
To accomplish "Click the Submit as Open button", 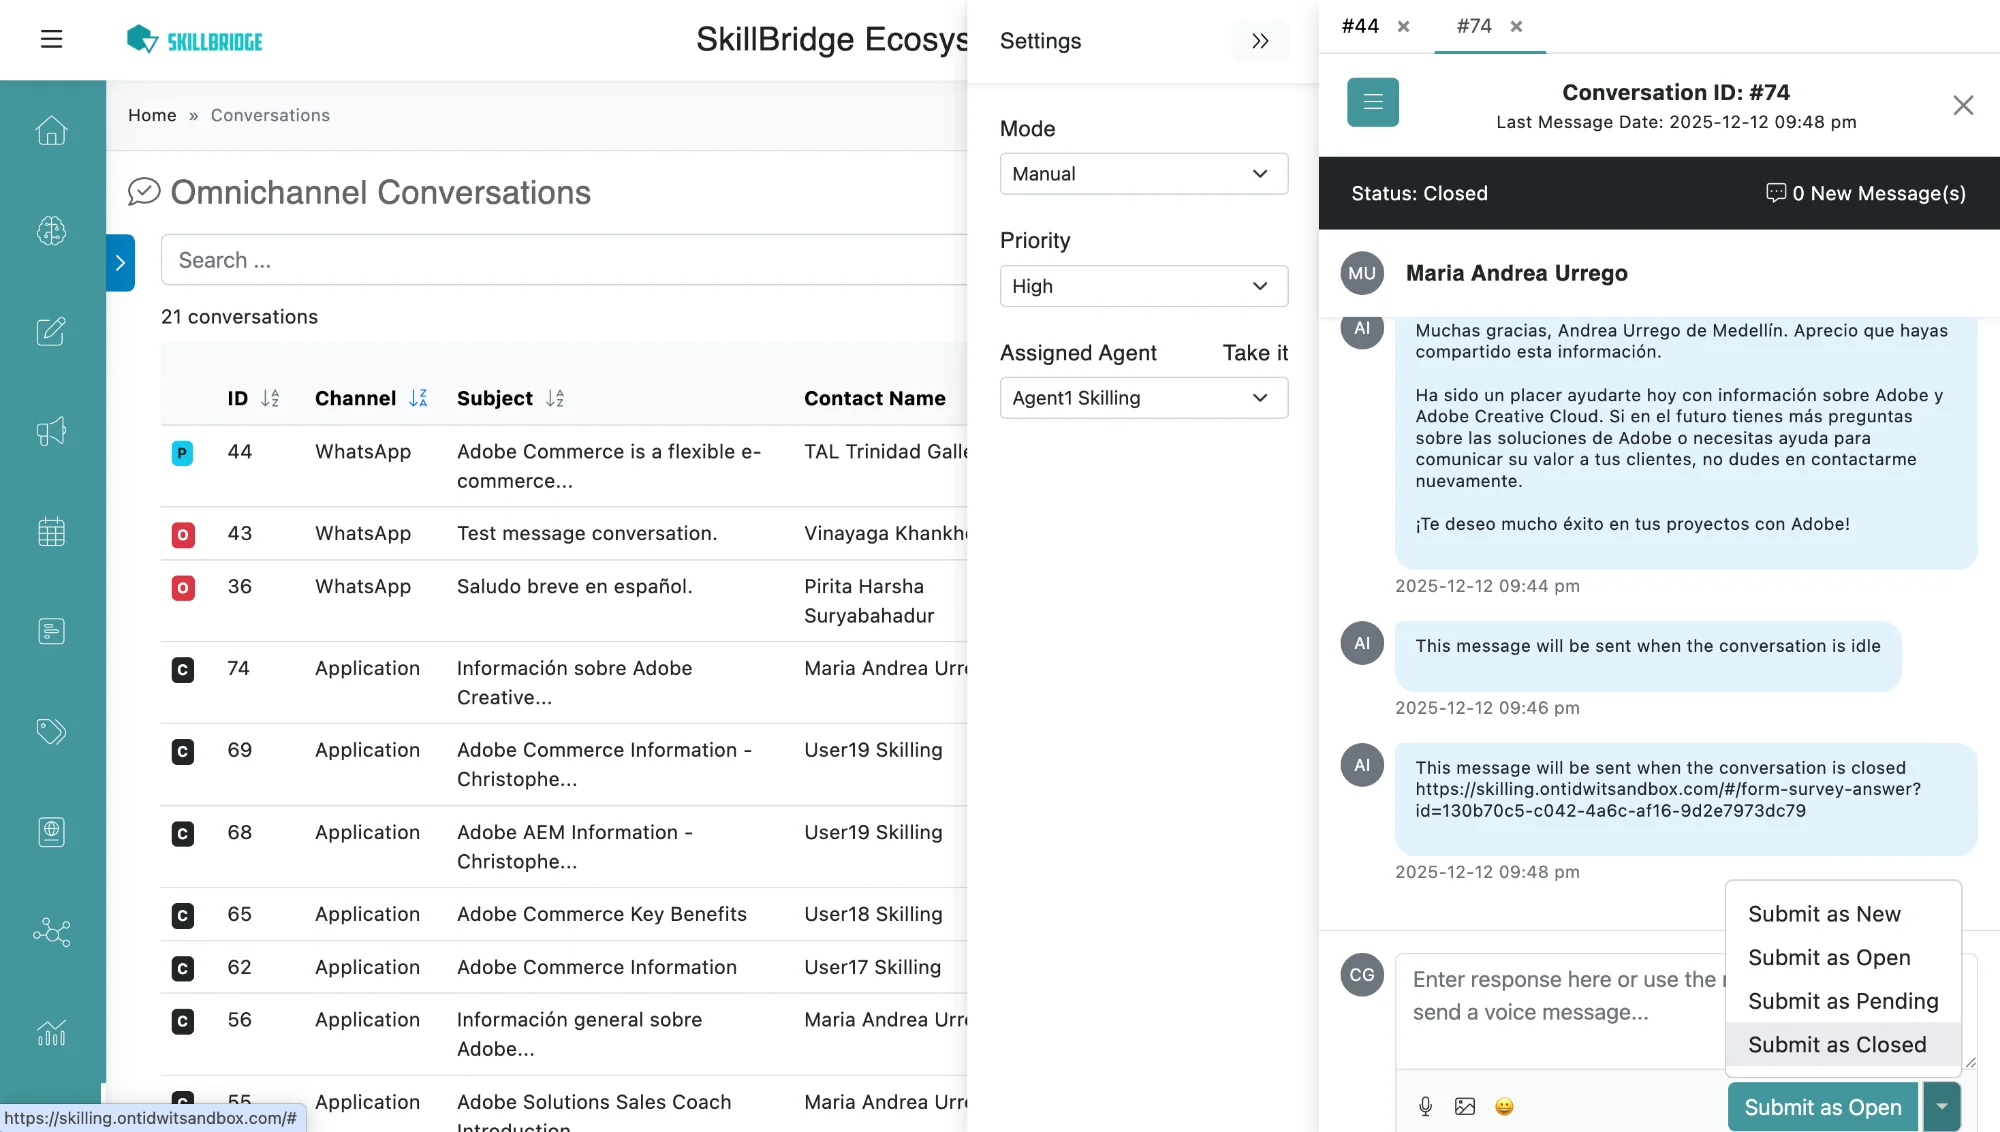I will point(1822,1107).
